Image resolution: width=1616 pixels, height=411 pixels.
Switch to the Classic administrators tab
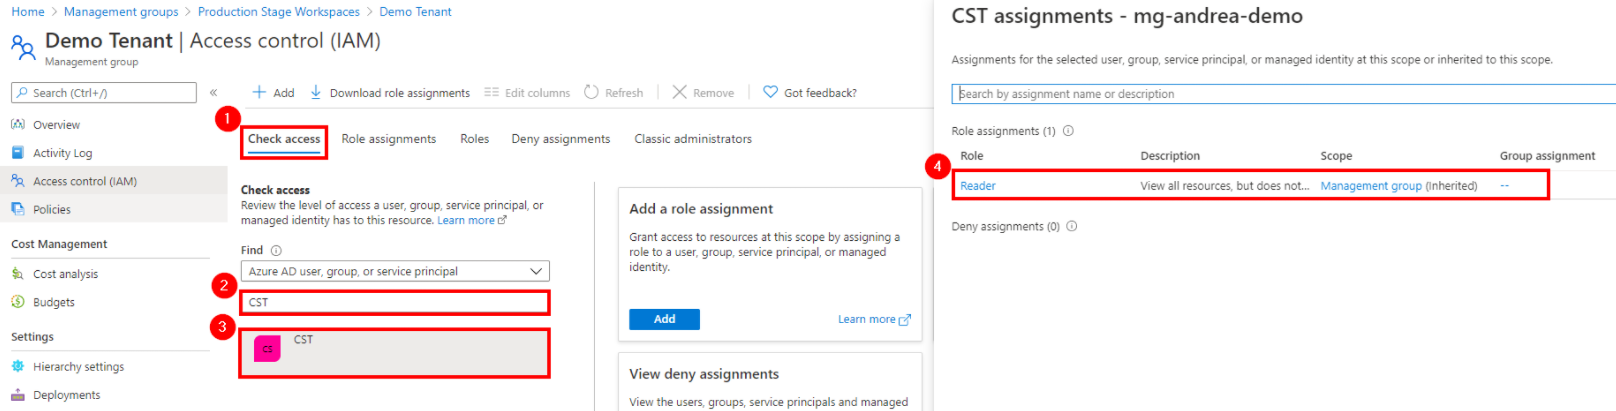coord(693,139)
